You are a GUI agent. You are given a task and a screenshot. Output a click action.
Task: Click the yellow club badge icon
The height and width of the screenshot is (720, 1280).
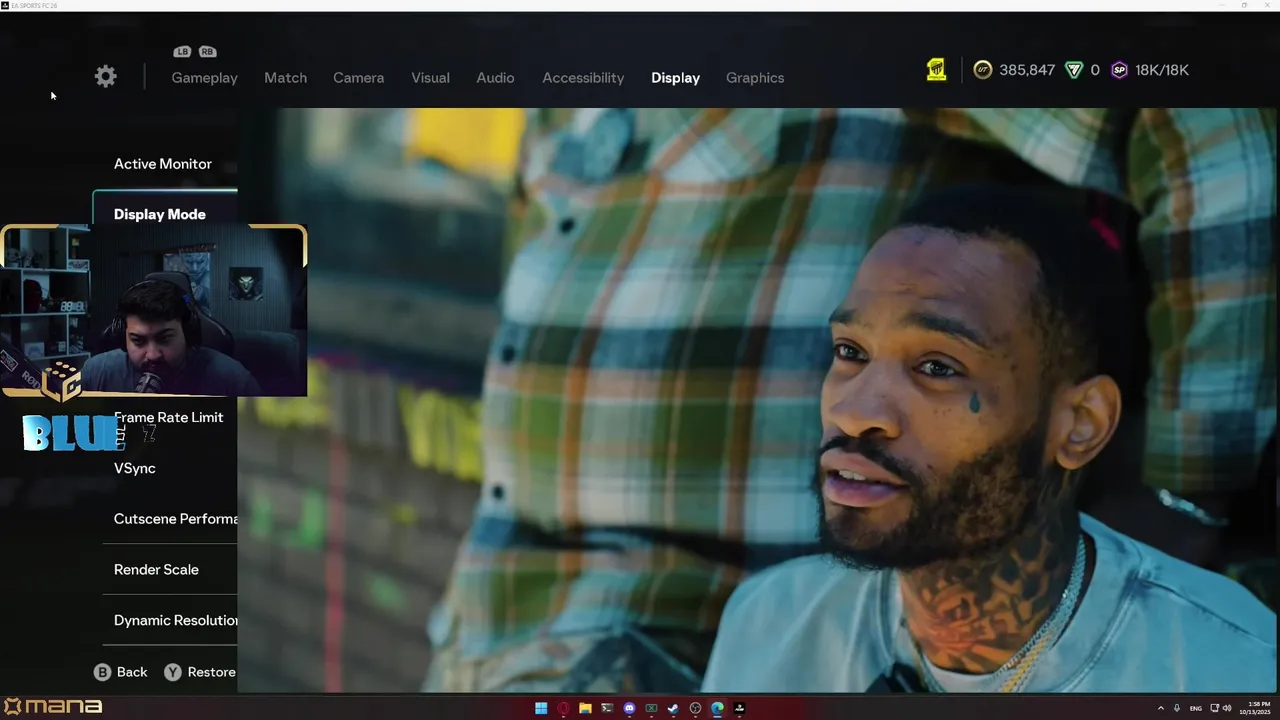936,69
